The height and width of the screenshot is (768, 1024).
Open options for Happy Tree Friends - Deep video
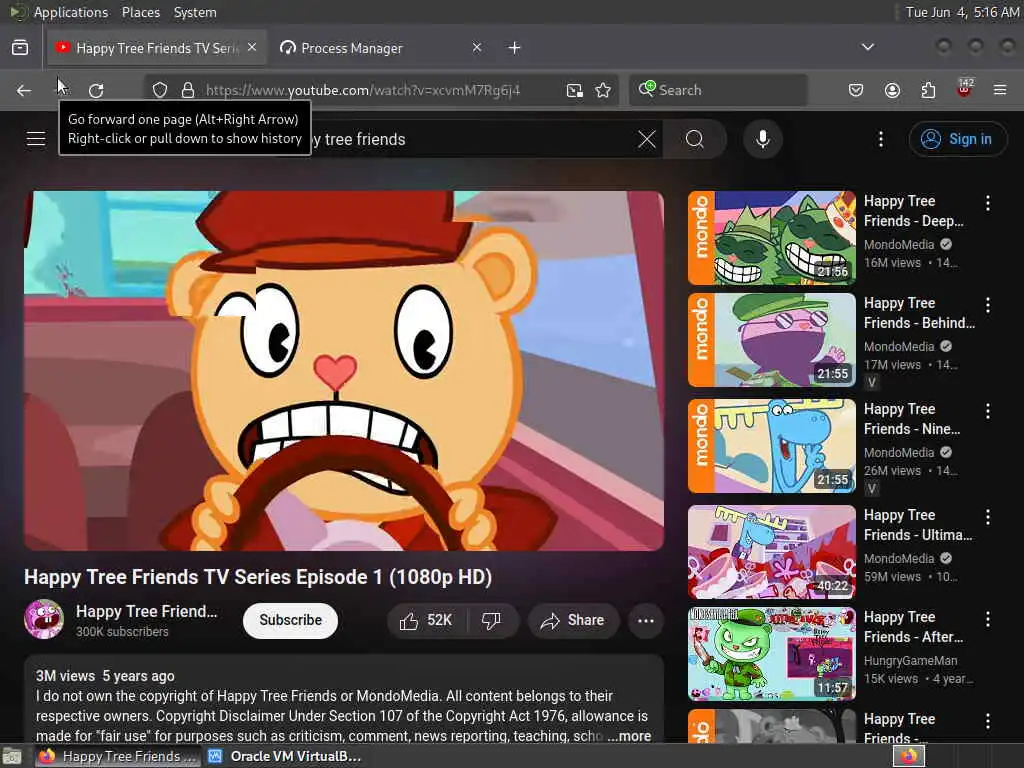pos(987,203)
